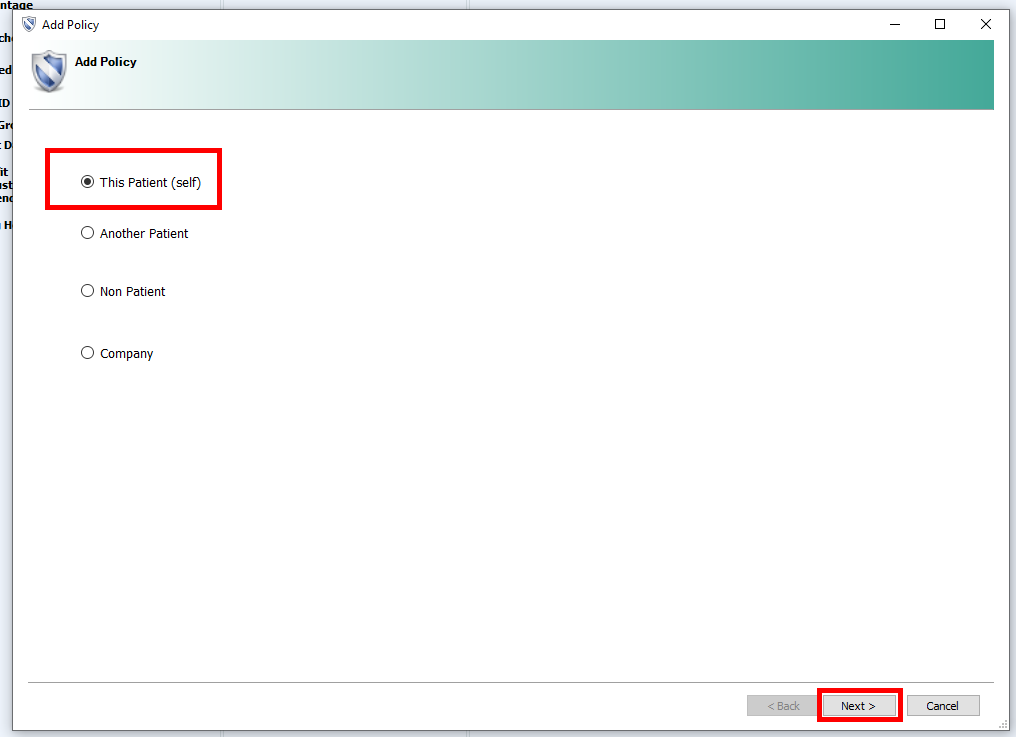The height and width of the screenshot is (737, 1016).
Task: Cancel the Add Policy wizard
Action: pyautogui.click(x=942, y=706)
